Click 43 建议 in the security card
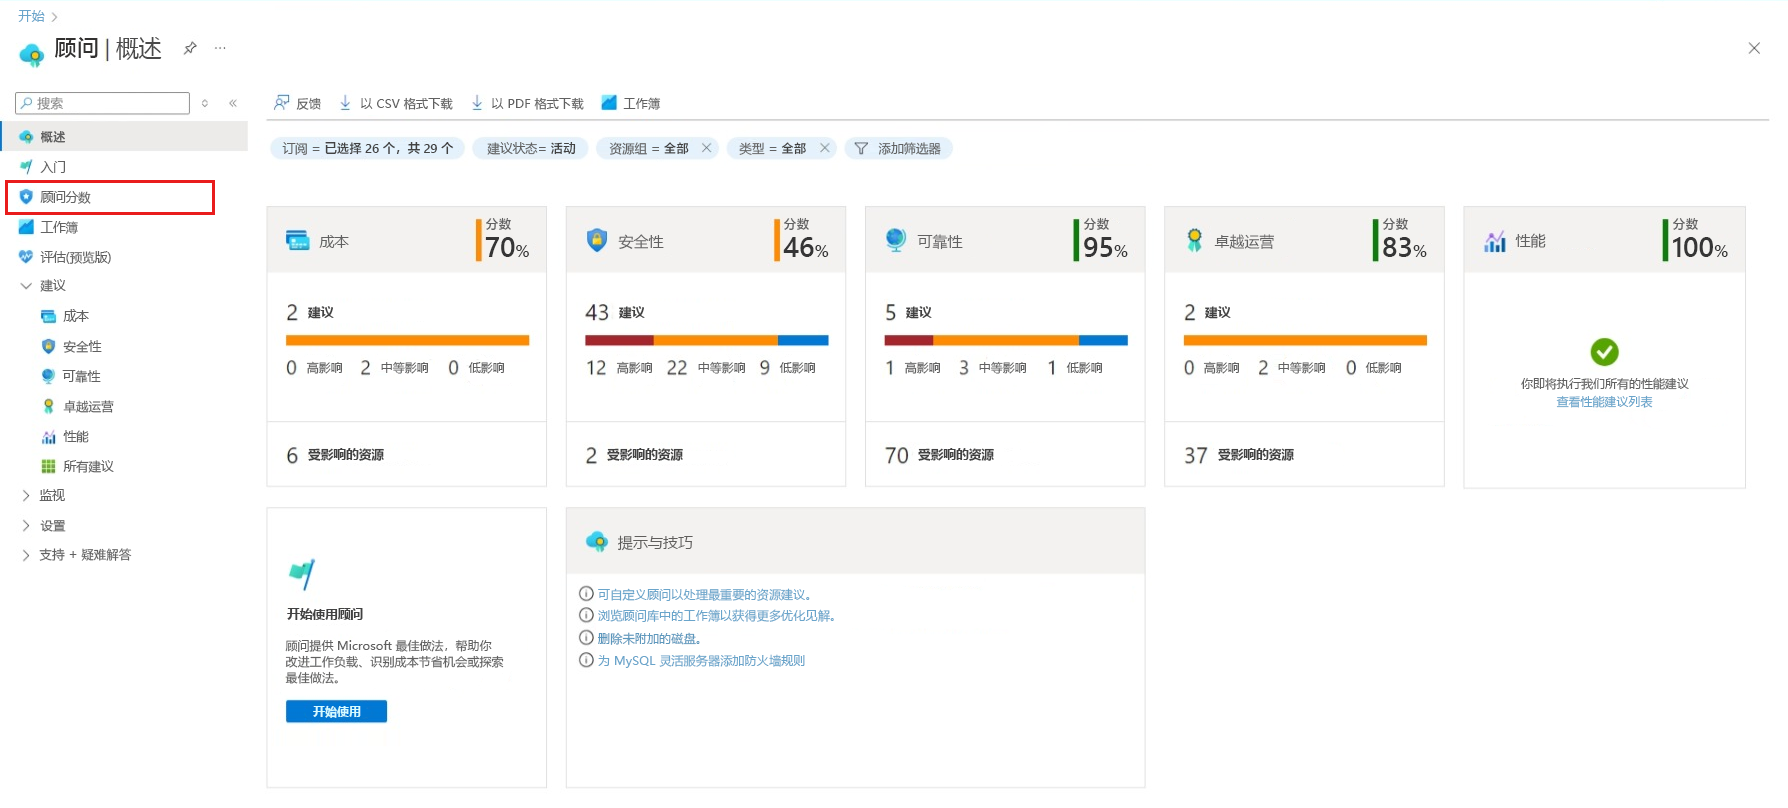This screenshot has width=1788, height=808. [x=615, y=313]
